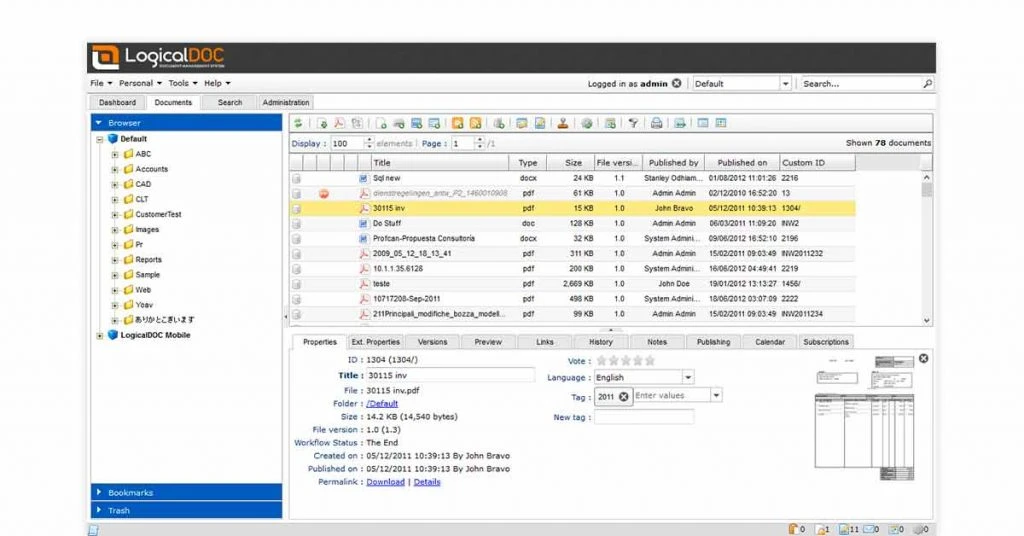Remove the 2011 tag with its X
The width and height of the screenshot is (1024, 536).
coord(624,396)
